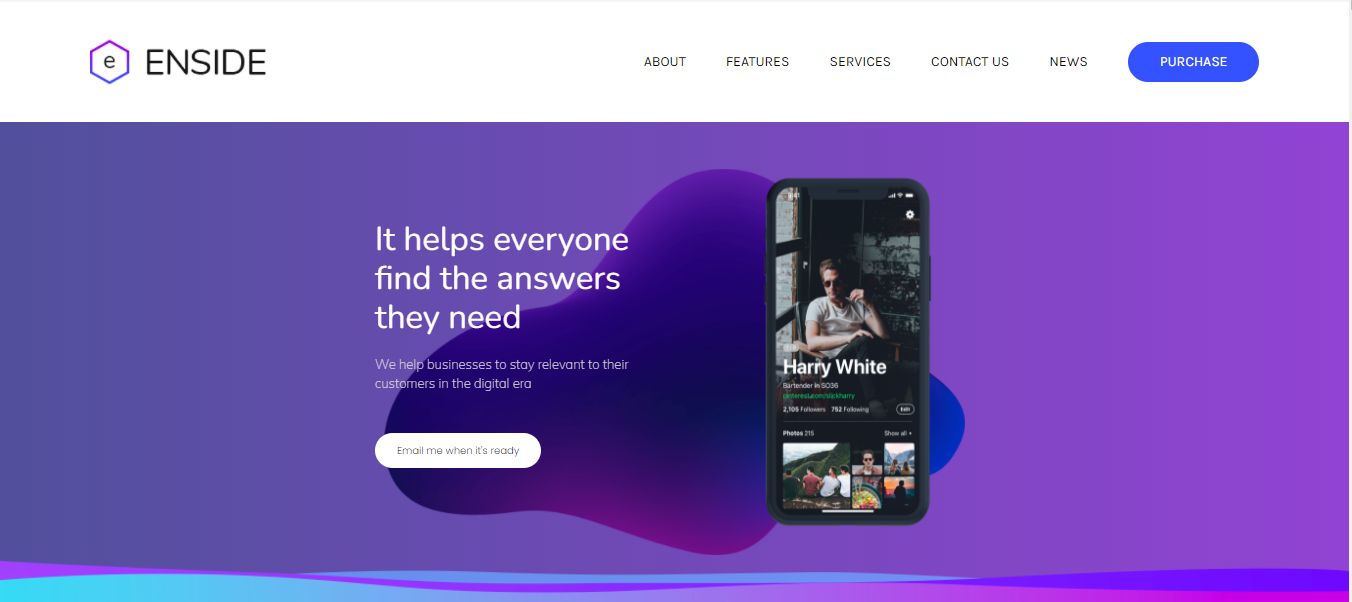
Task: Click the Email me when it's ready button
Action: [x=458, y=450]
